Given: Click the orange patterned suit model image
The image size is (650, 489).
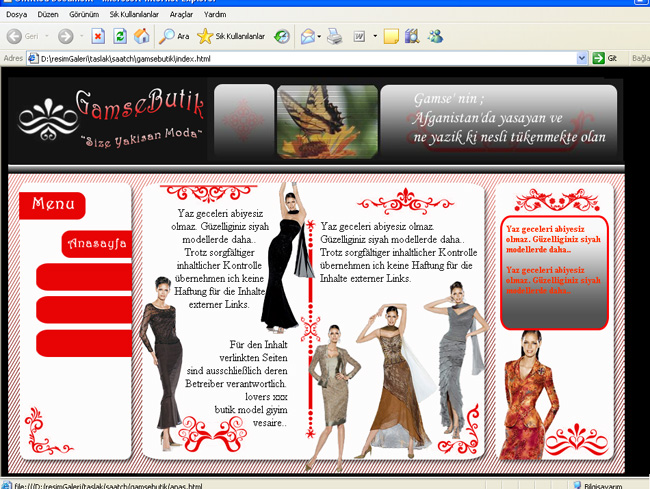Looking at the screenshot, I should 527,396.
